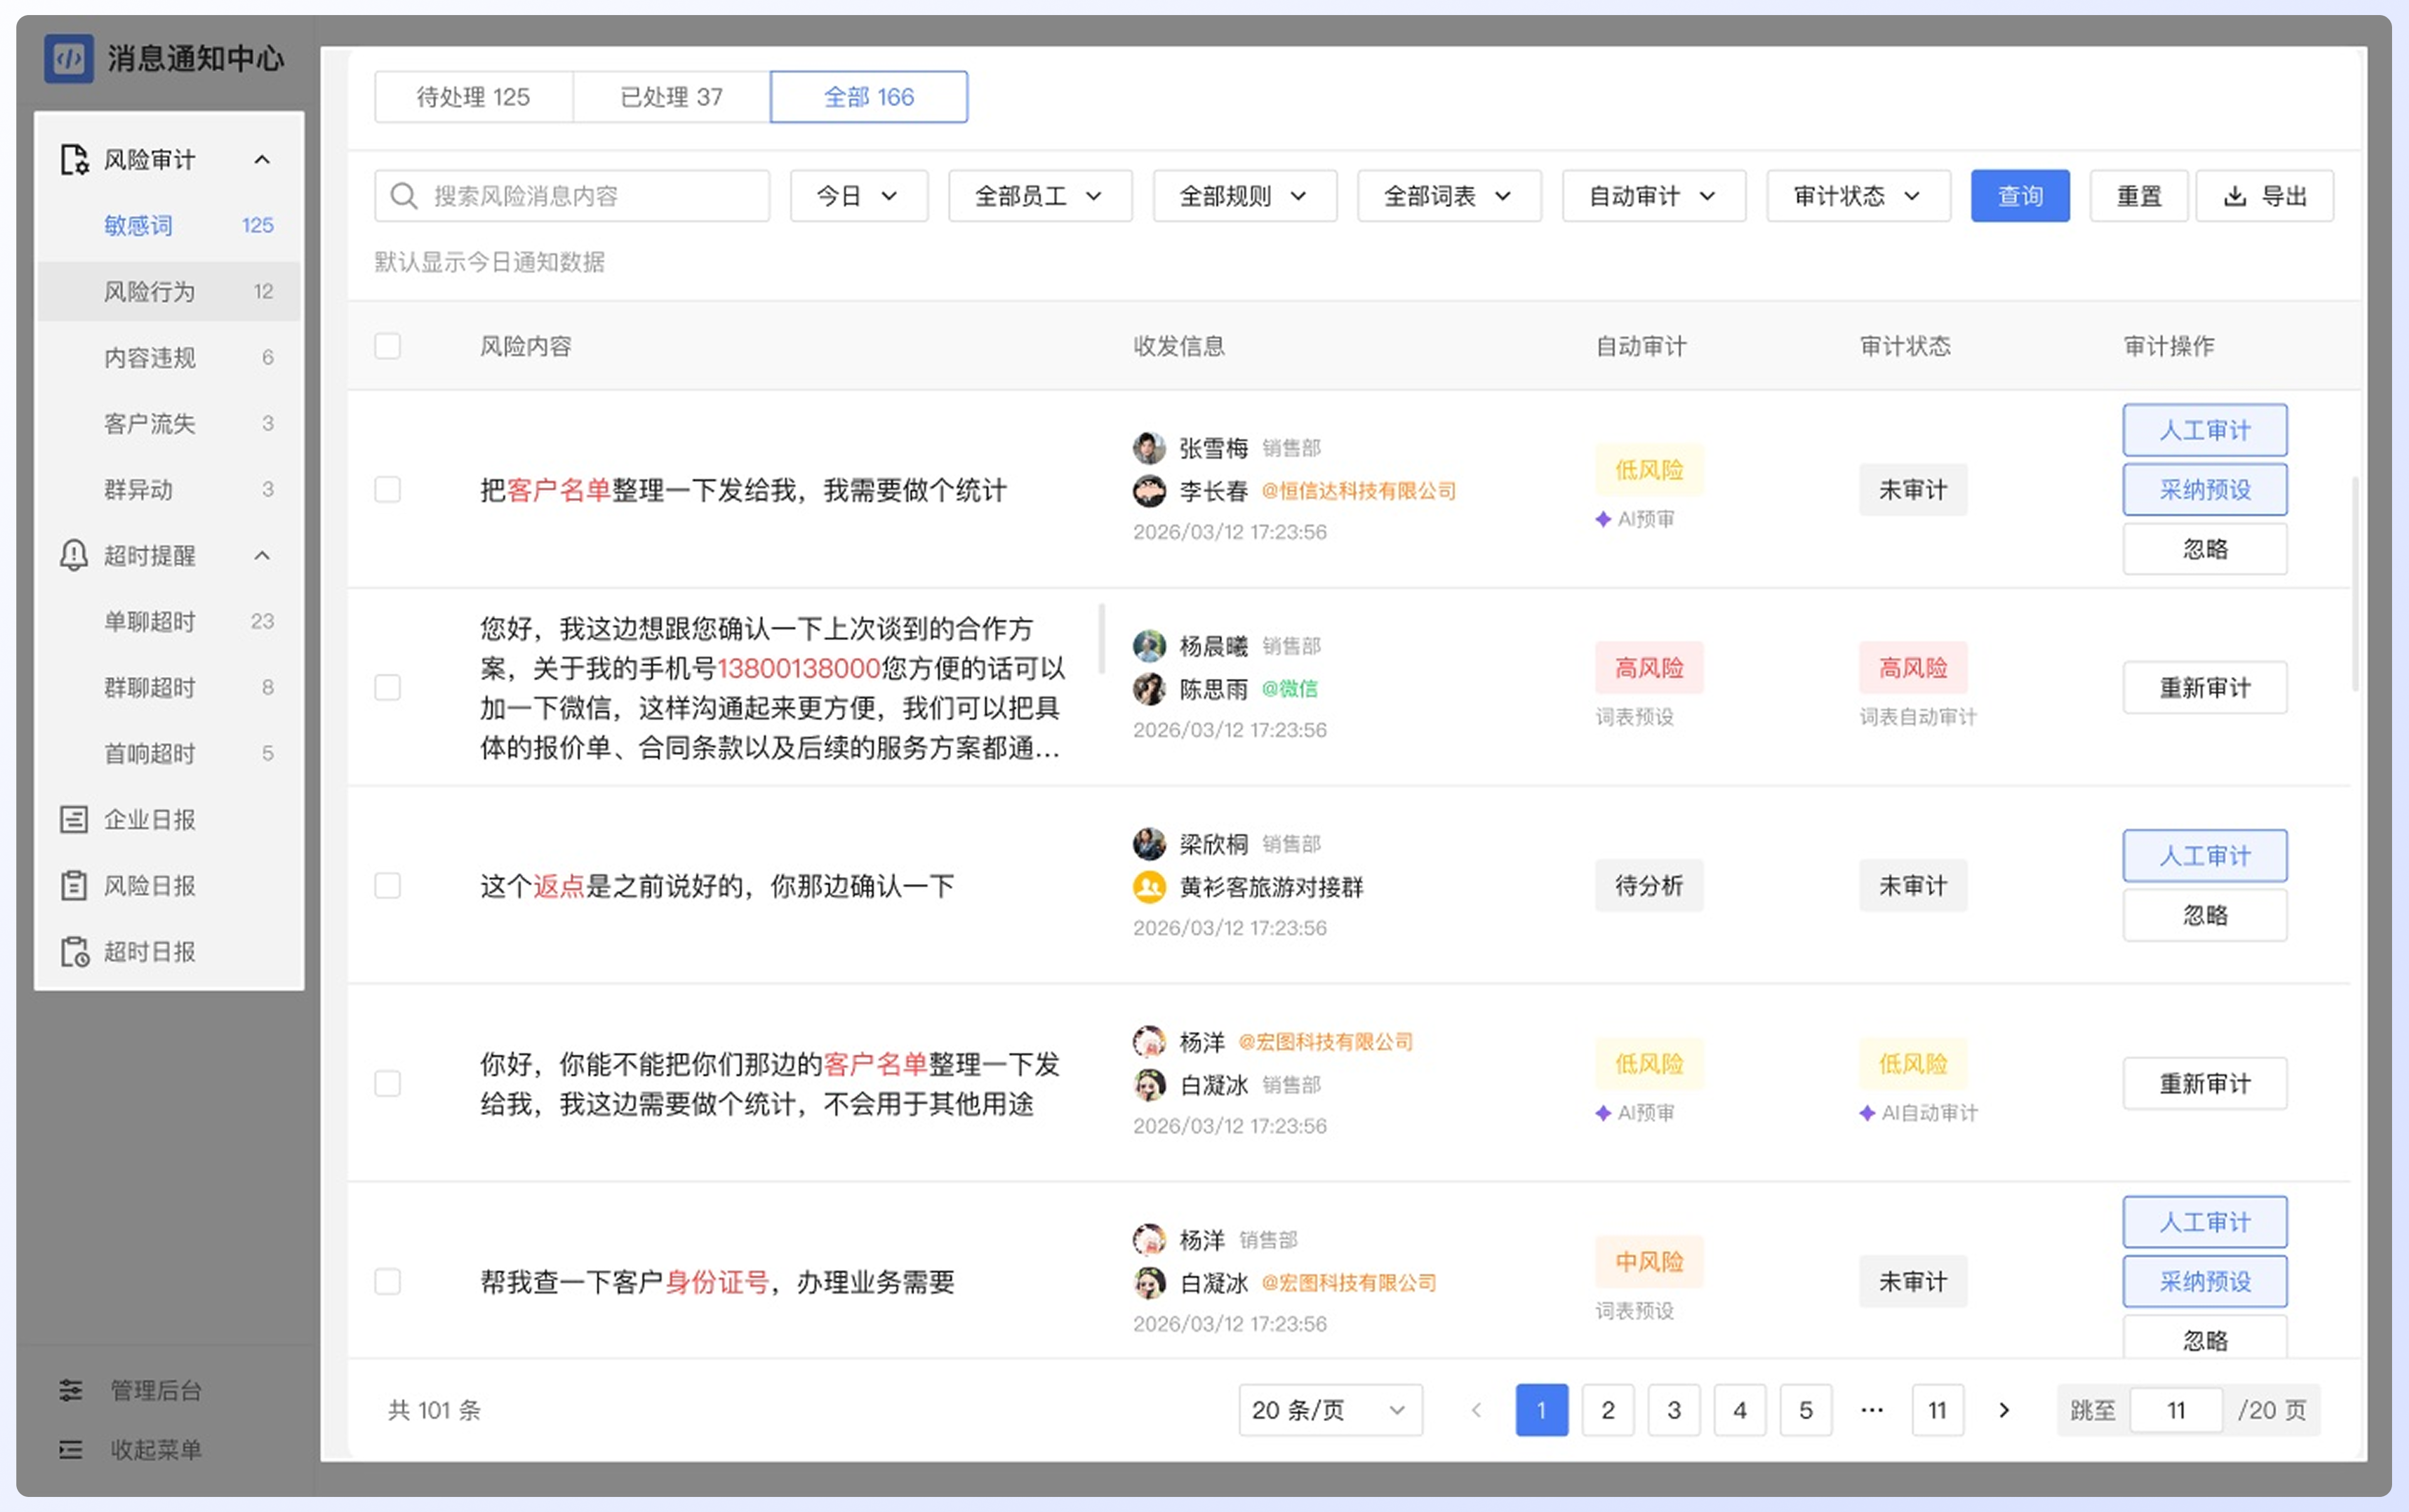The height and width of the screenshot is (1512, 2409).
Task: Click the AI自动审计 sparkle icon
Action: pos(1867,1113)
